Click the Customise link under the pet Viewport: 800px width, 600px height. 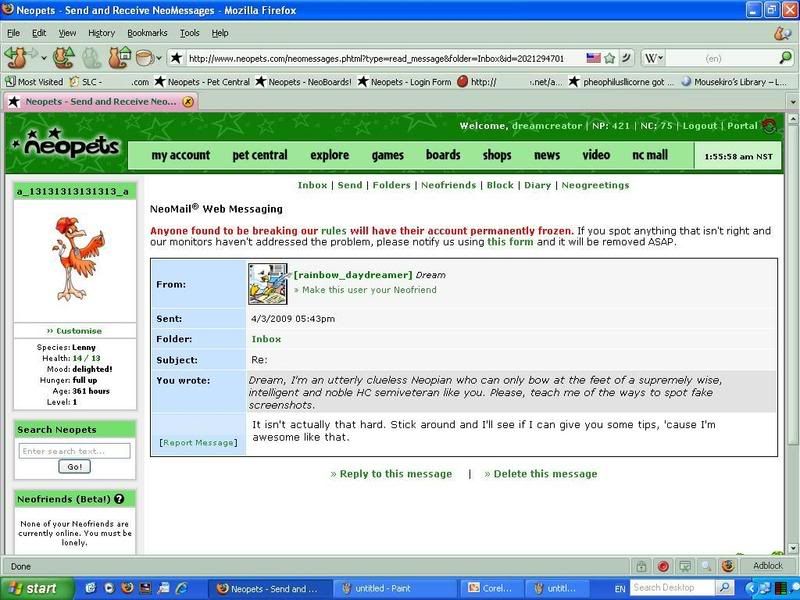(x=74, y=331)
